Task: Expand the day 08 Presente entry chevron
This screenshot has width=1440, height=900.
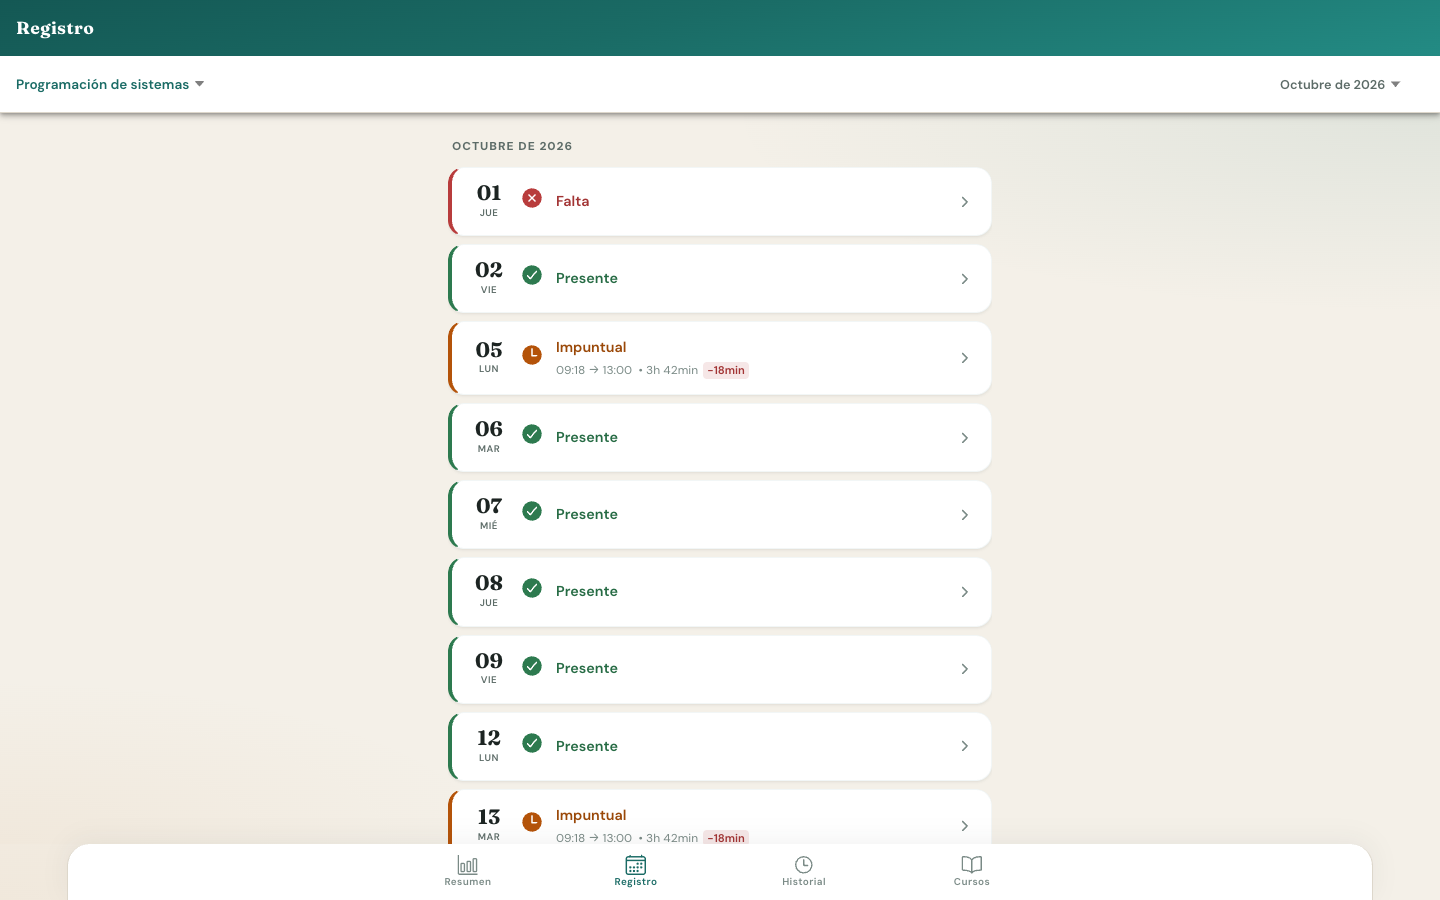Action: (x=965, y=592)
